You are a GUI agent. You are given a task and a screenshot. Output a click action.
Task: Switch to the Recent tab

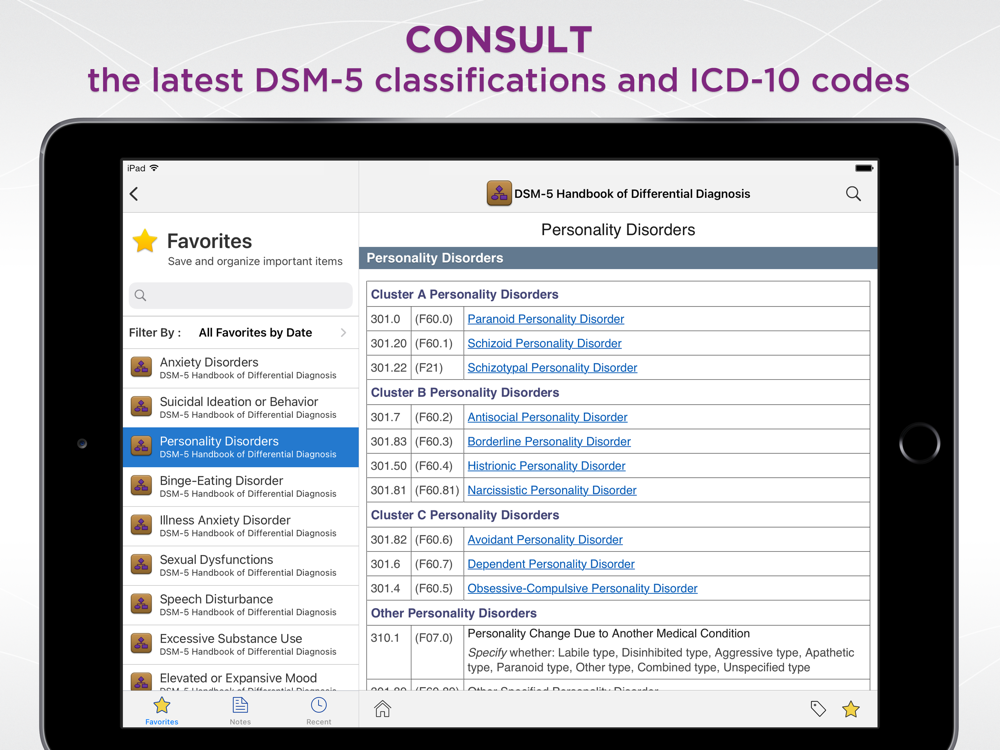(319, 710)
